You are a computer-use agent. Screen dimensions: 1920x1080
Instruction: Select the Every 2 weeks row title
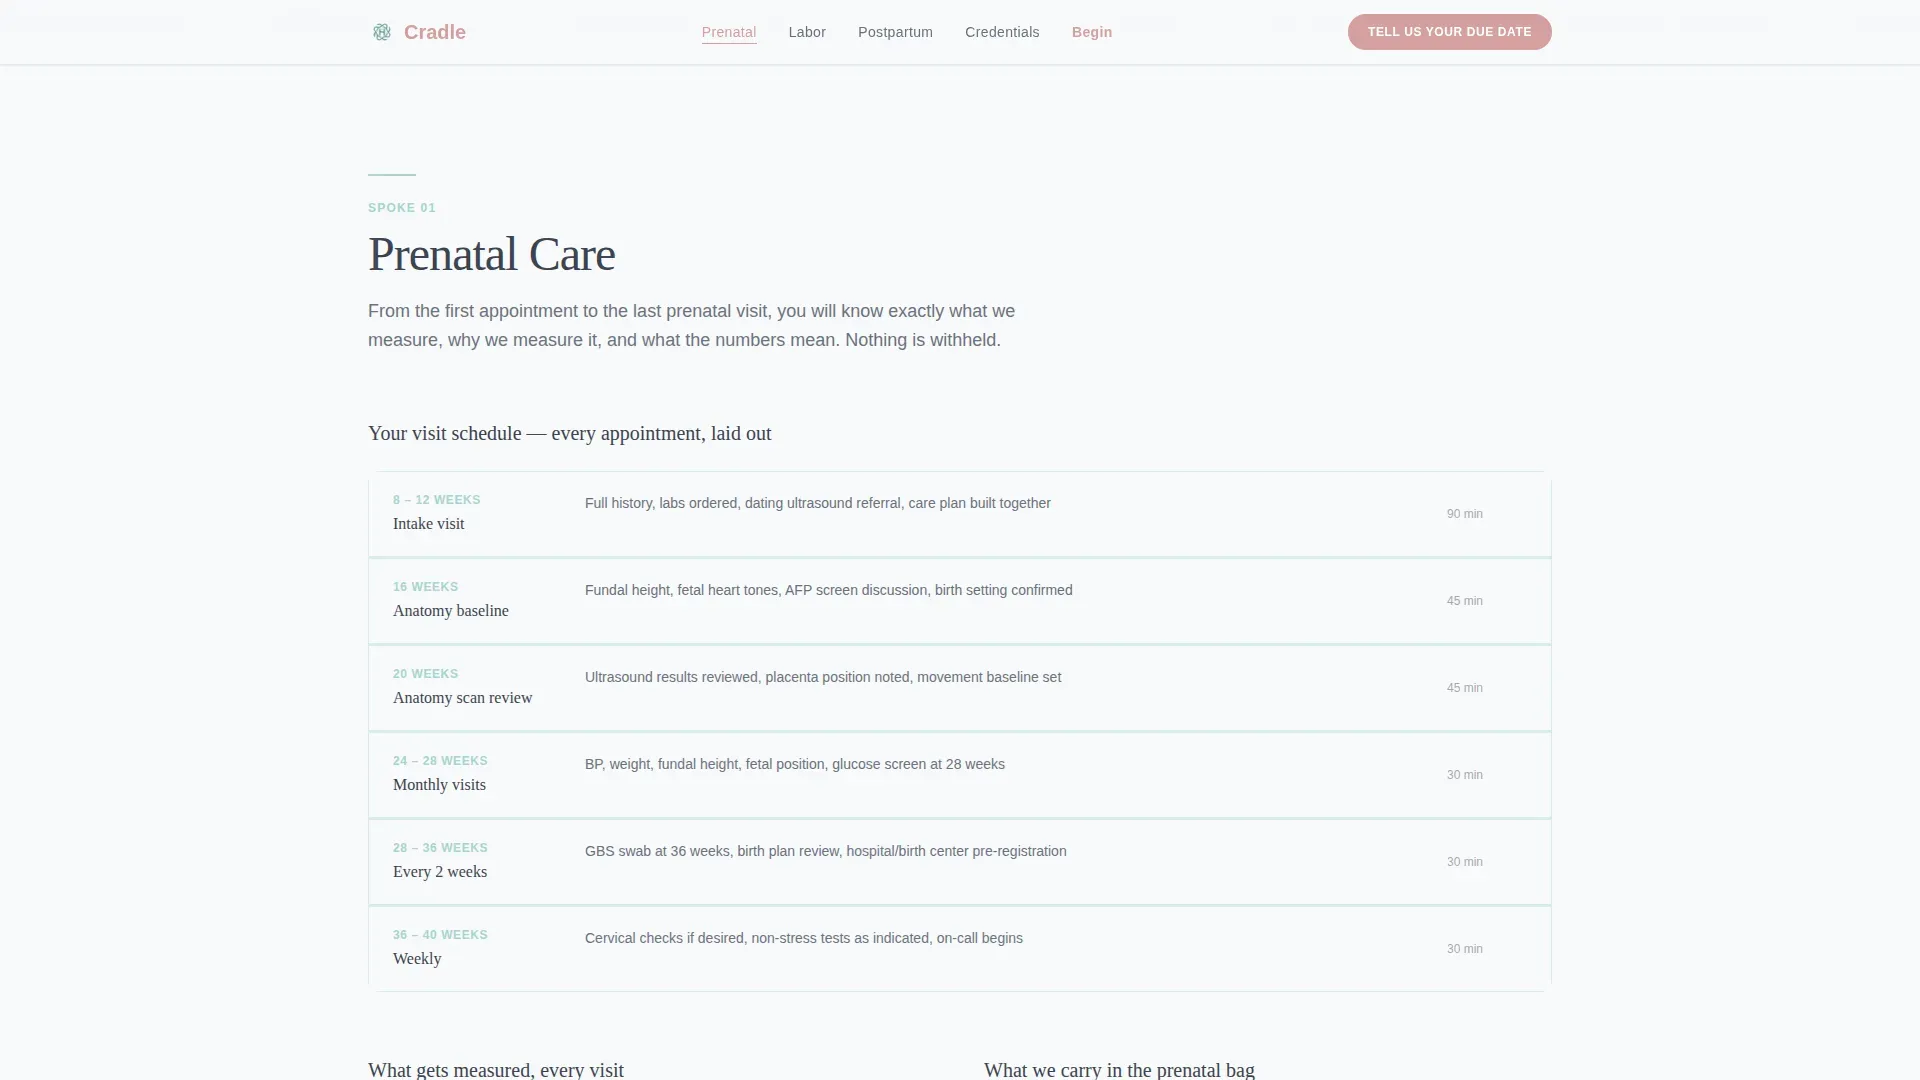[x=440, y=872]
